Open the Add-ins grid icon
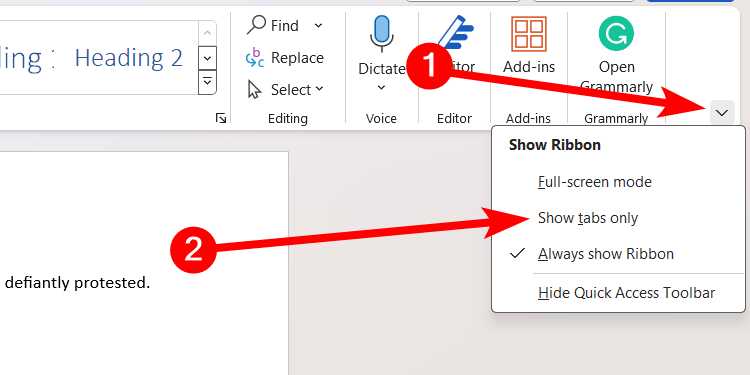The image size is (750, 375). pyautogui.click(x=529, y=33)
